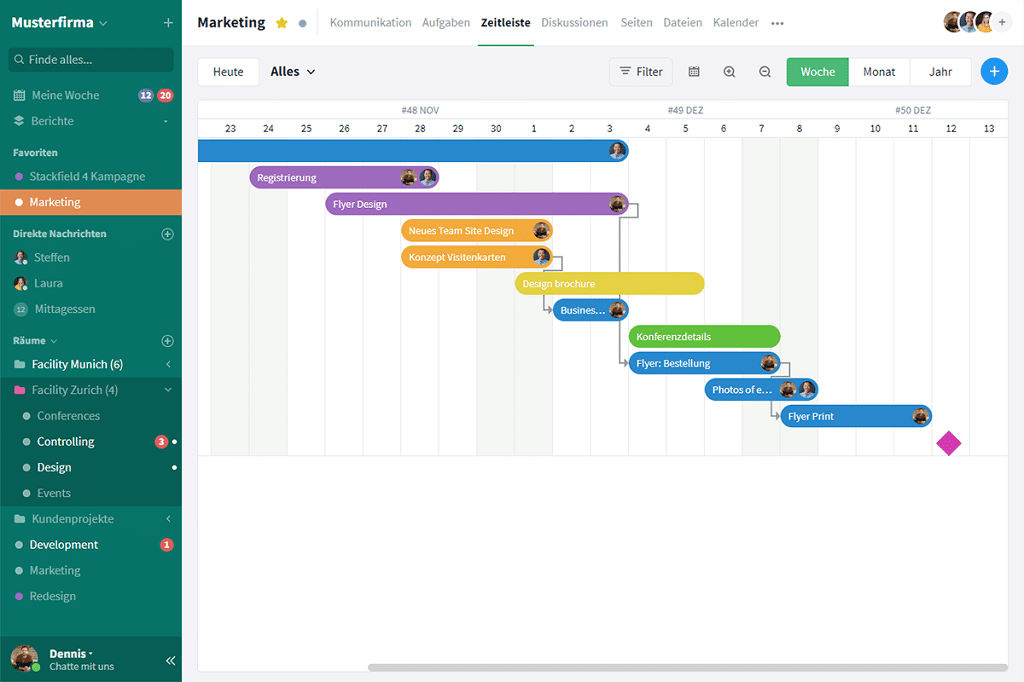Screen dimensions: 1024x682
Task: Switch to the Aufgaben tab
Action: click(x=445, y=23)
